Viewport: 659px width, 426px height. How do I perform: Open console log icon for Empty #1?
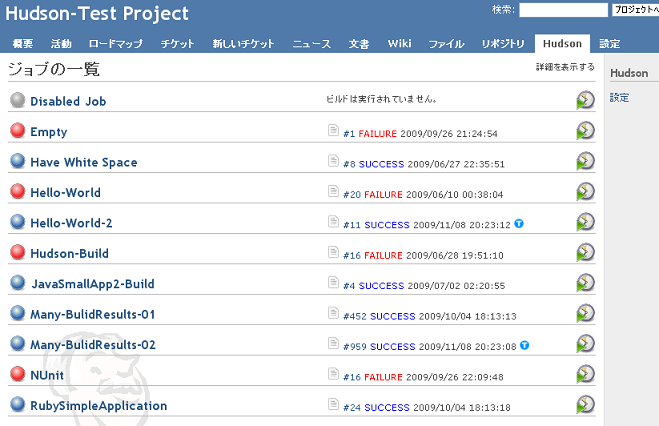point(333,130)
